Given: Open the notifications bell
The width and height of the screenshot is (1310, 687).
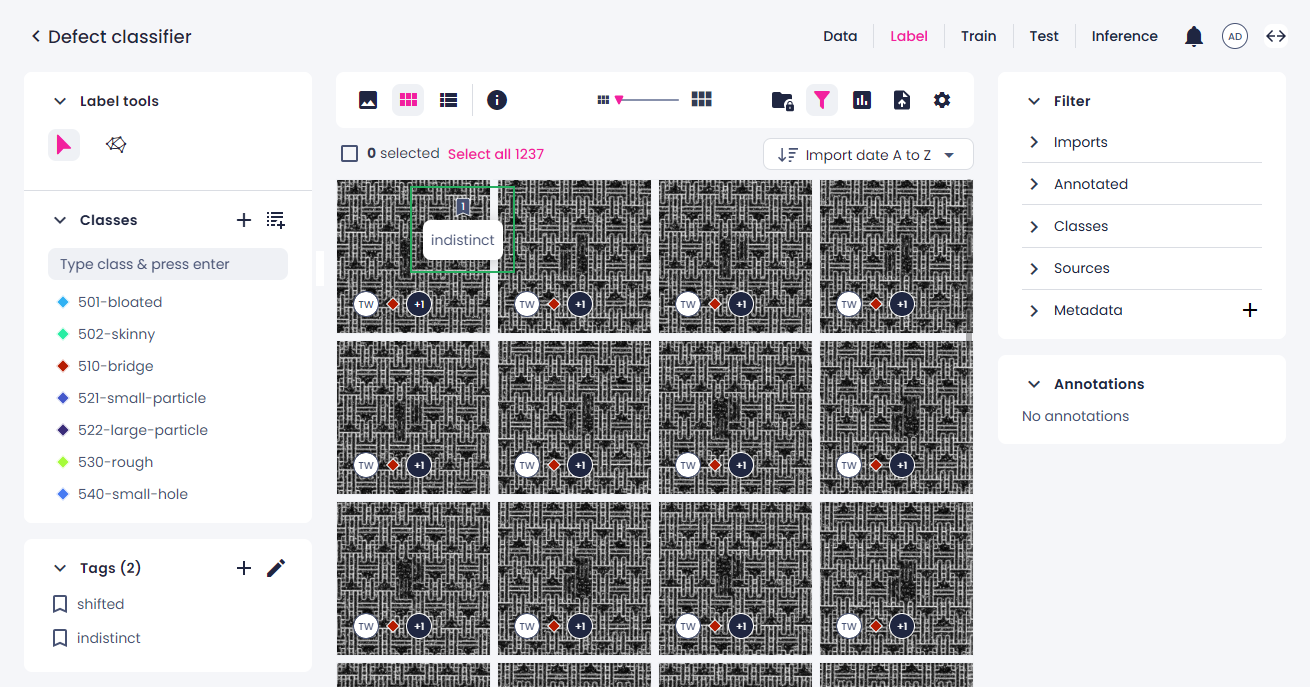Looking at the screenshot, I should pyautogui.click(x=1193, y=37).
